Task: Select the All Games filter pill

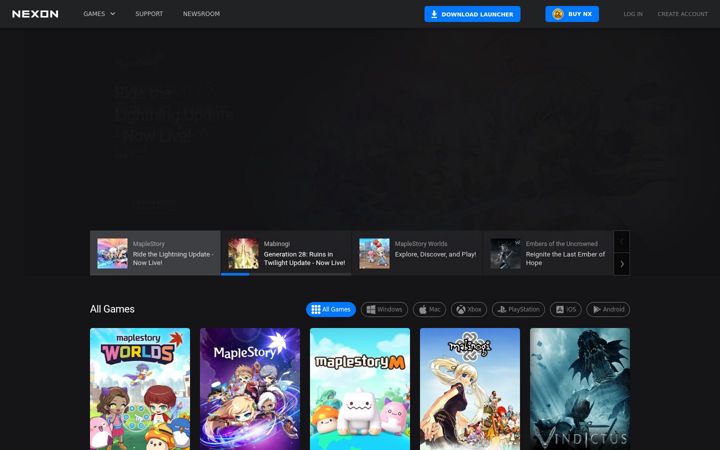Action: (331, 309)
